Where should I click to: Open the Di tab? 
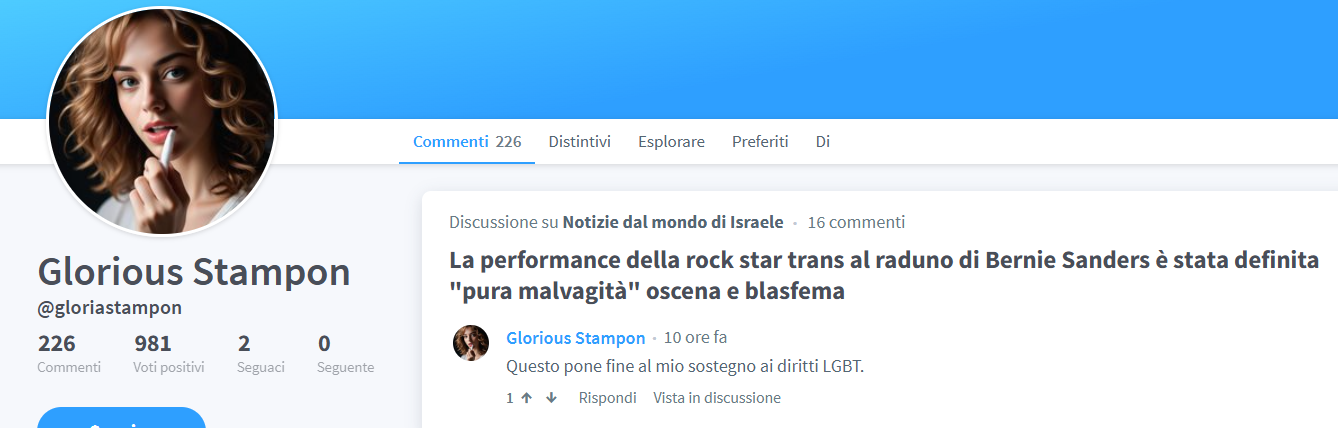point(823,142)
